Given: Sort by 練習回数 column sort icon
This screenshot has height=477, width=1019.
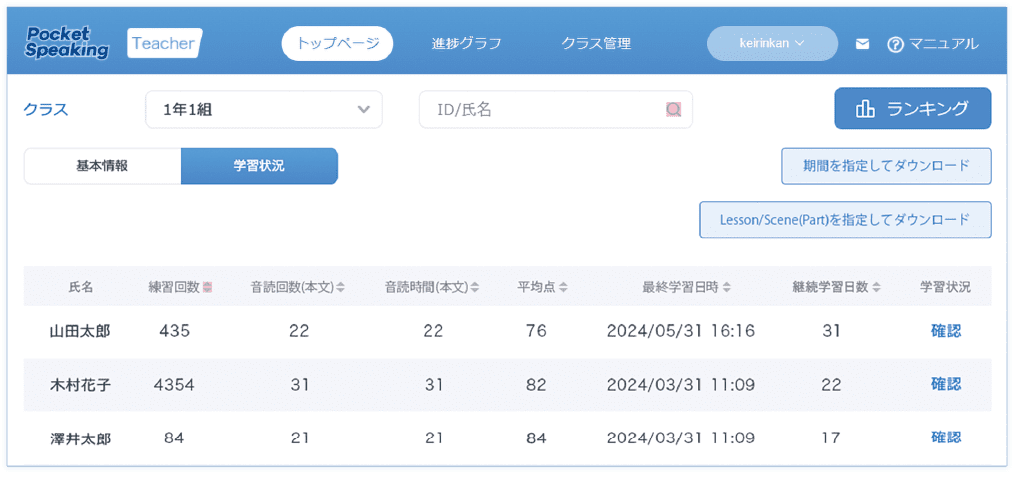Looking at the screenshot, I should 208,288.
